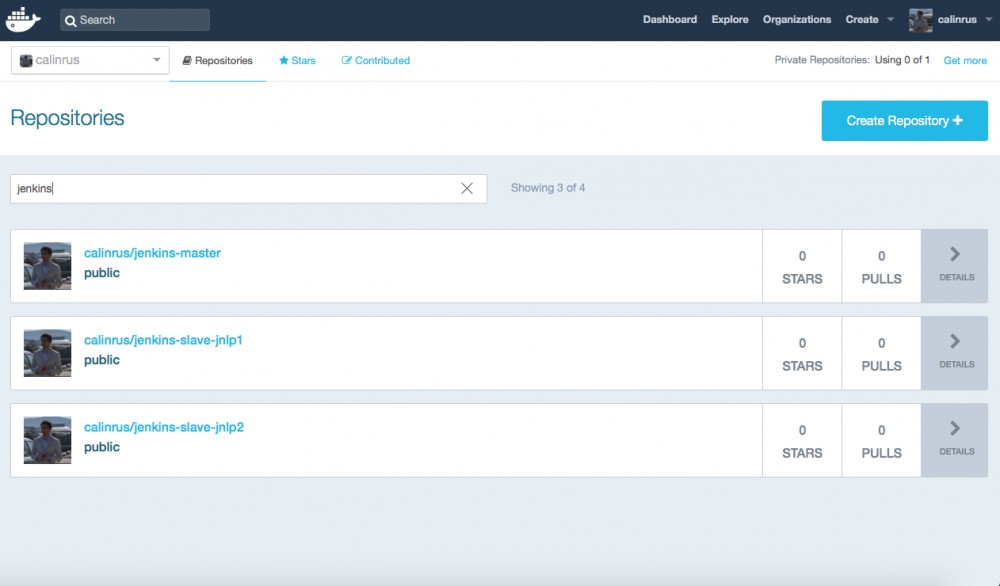Open the calinrus user menu arrow
1000x586 pixels.
[x=989, y=19]
